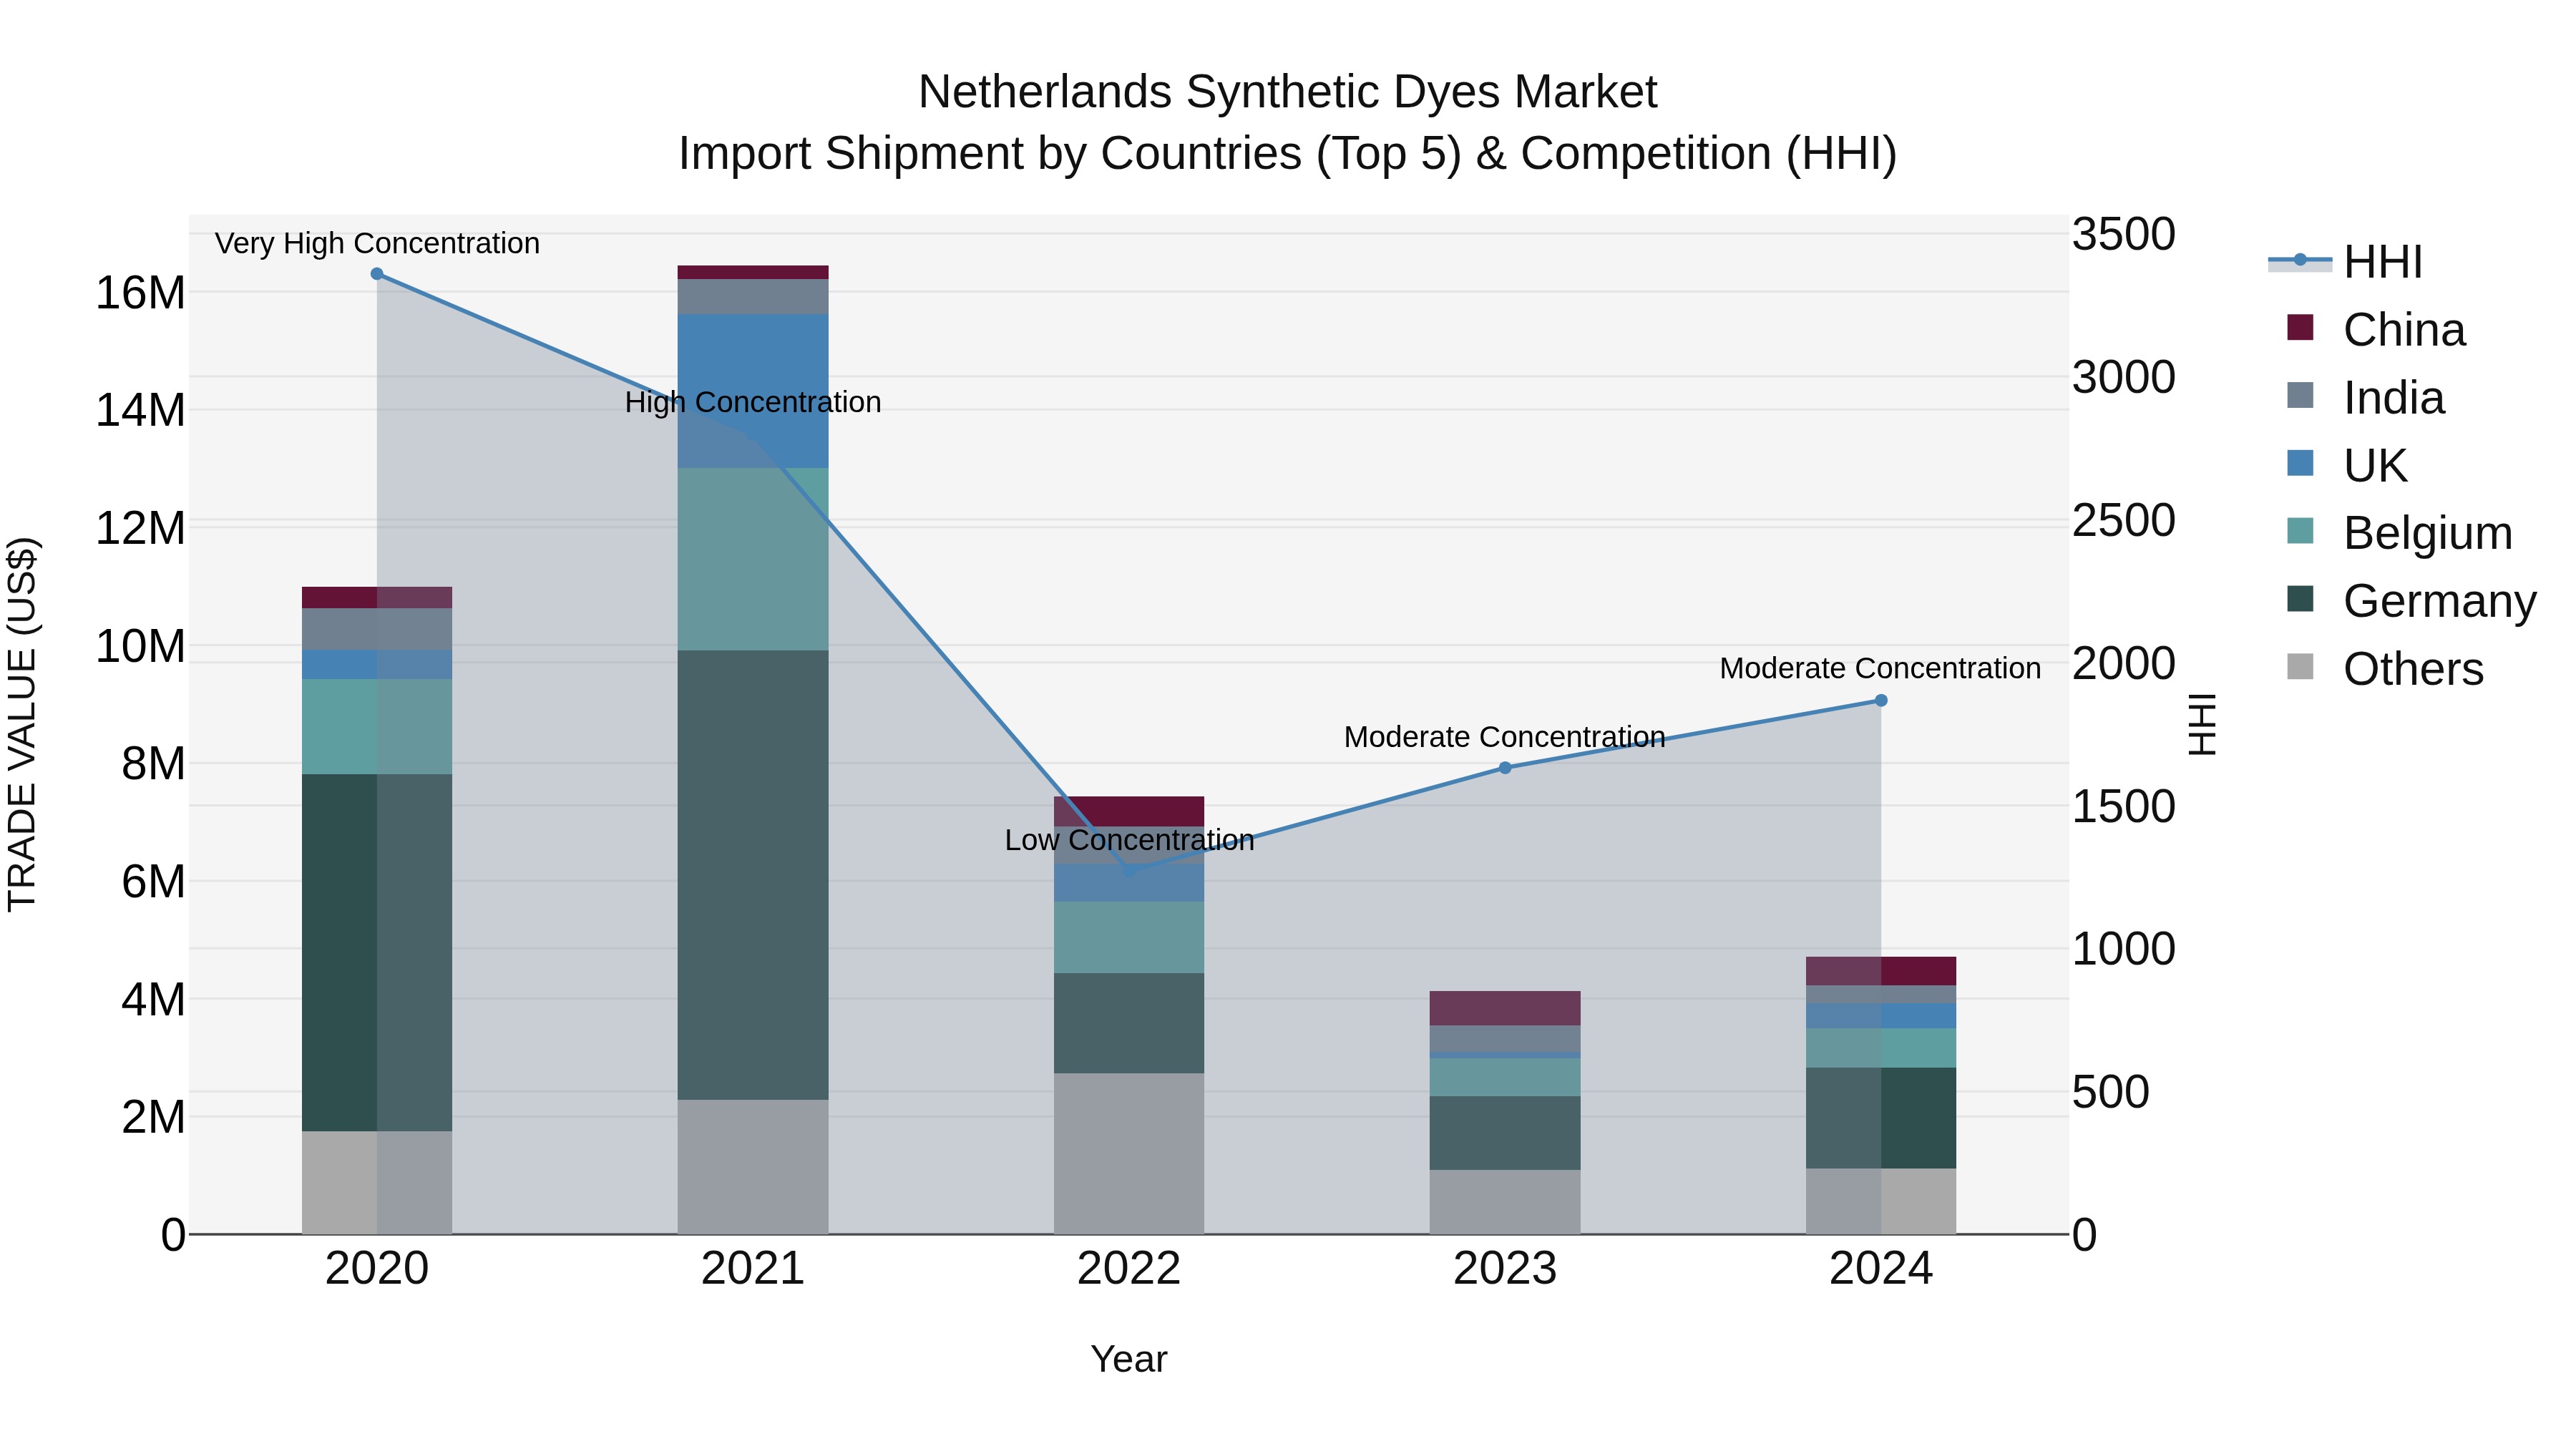Screen dimensions: 2576x1449
Task: Toggle the UK legend entry
Action: (x=2347, y=465)
